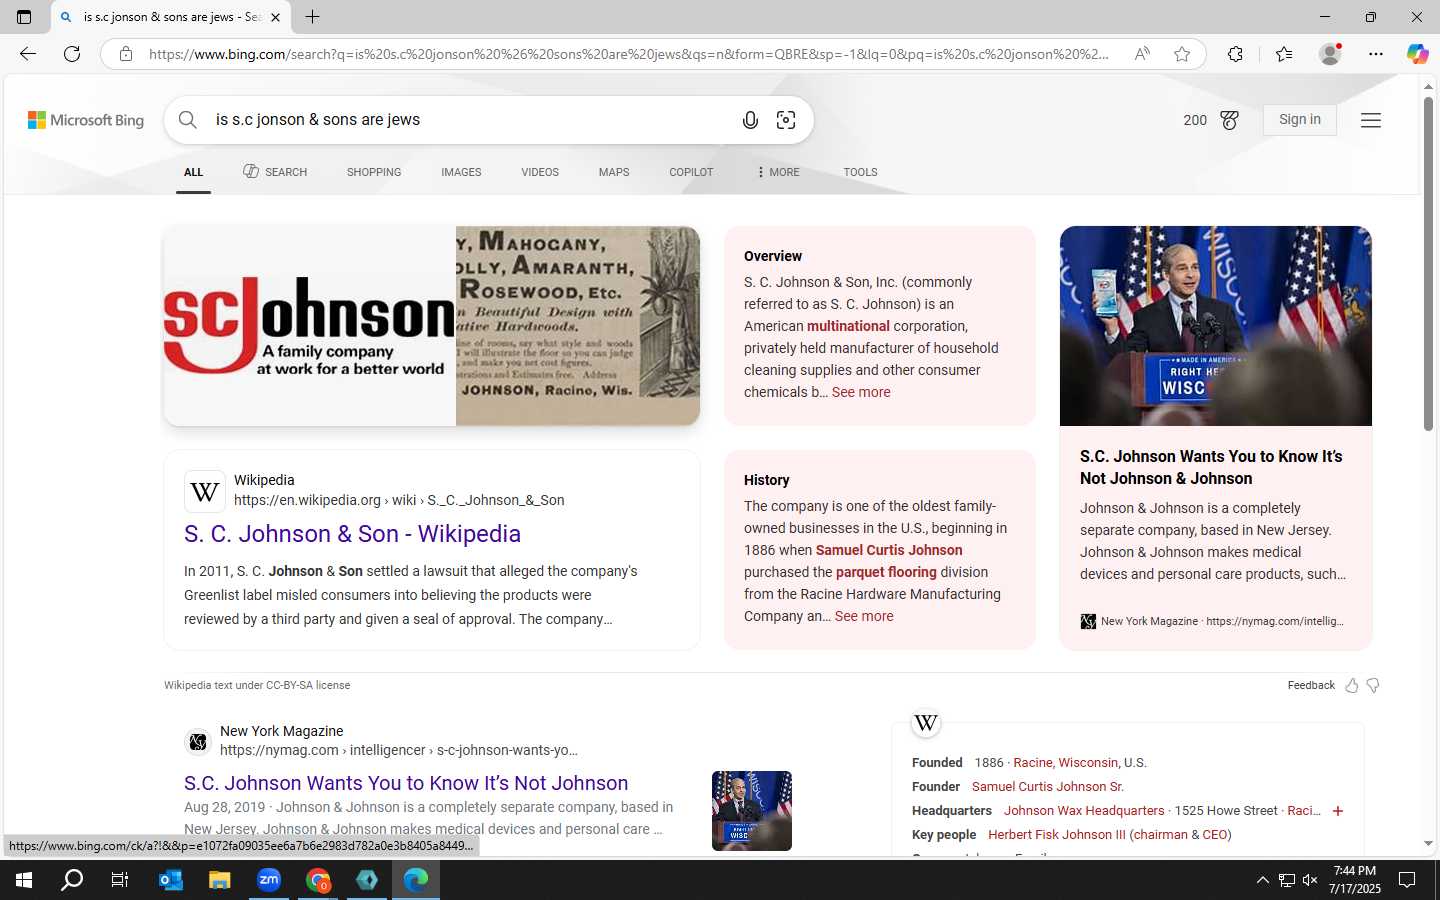Go back to the previous page
Screen dimensions: 1440x900
pos(28,54)
